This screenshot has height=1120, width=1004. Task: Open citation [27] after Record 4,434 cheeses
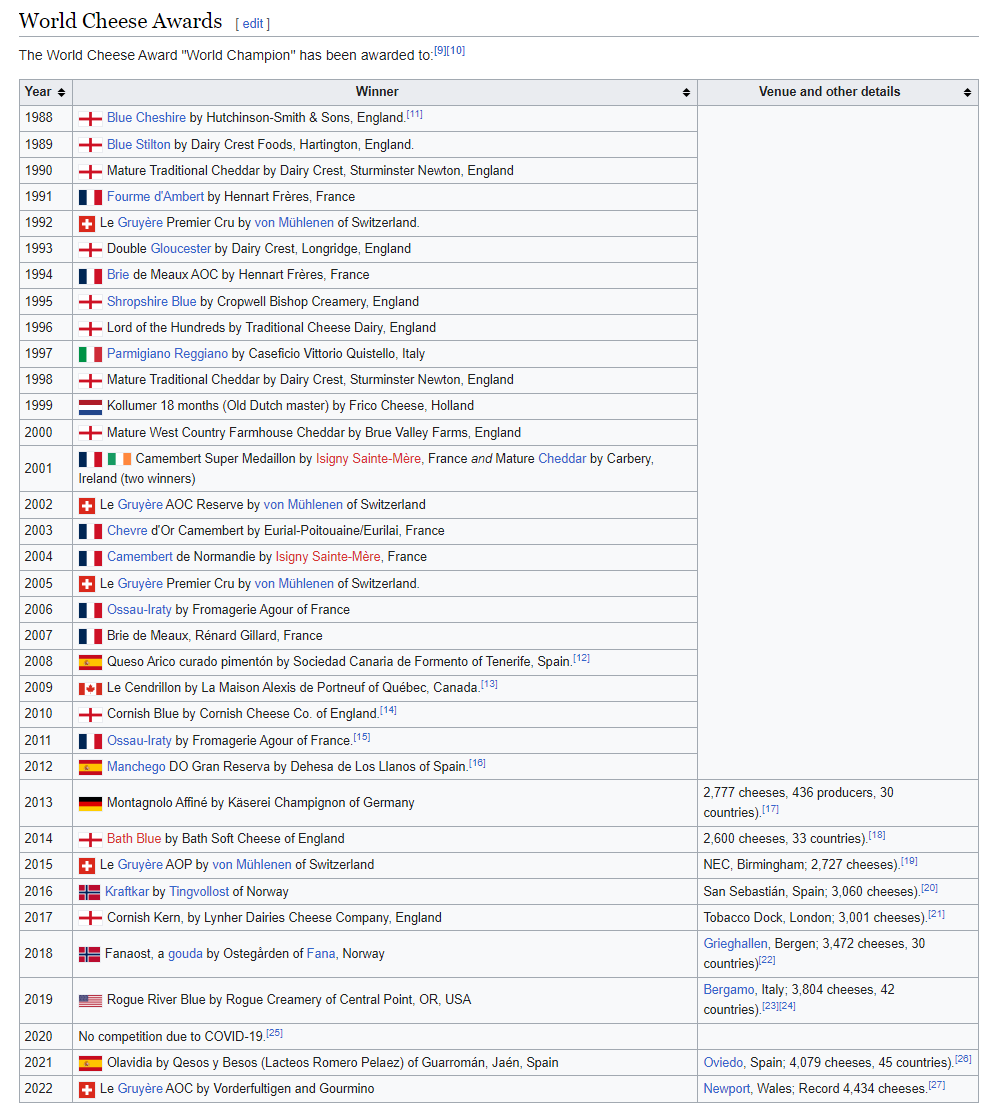click(x=937, y=1086)
